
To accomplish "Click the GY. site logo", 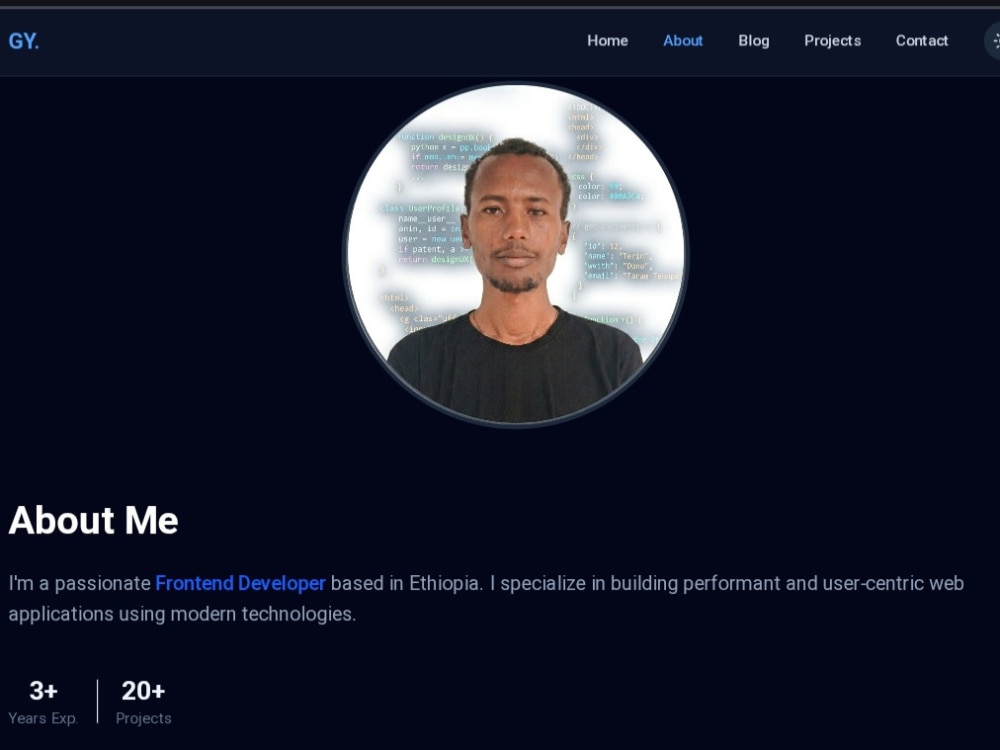I will [x=24, y=41].
